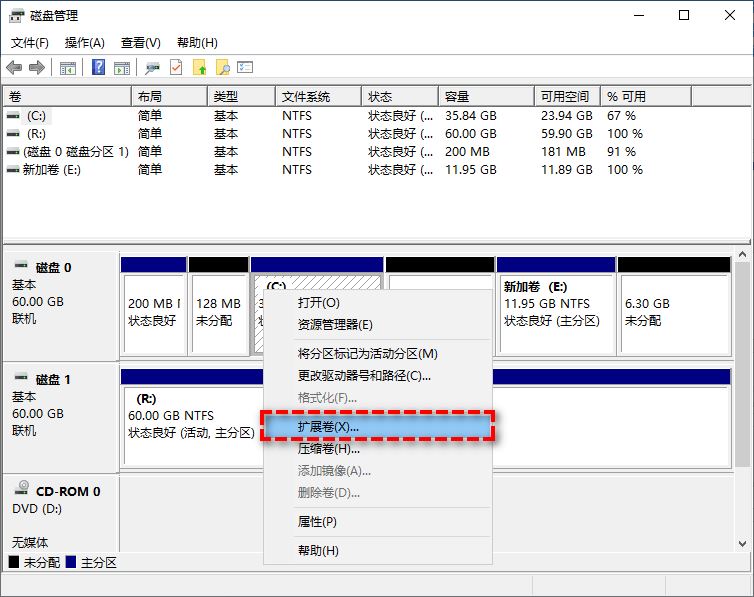Click the show/hide action pane icon
This screenshot has width=754, height=597.
[x=122, y=68]
